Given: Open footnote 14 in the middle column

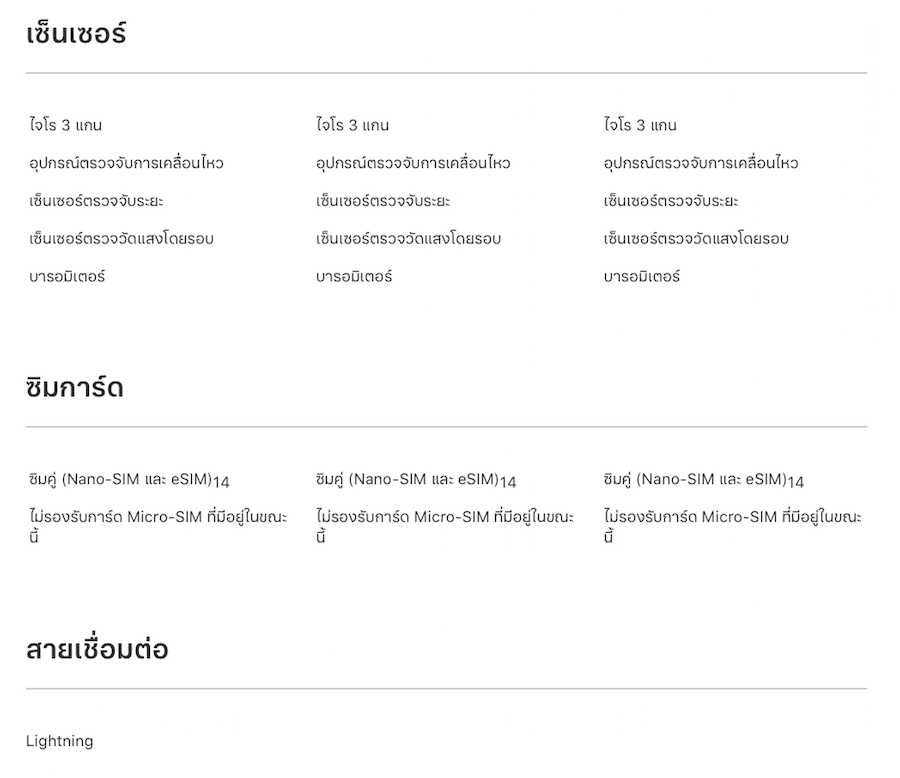Looking at the screenshot, I should pos(508,482).
